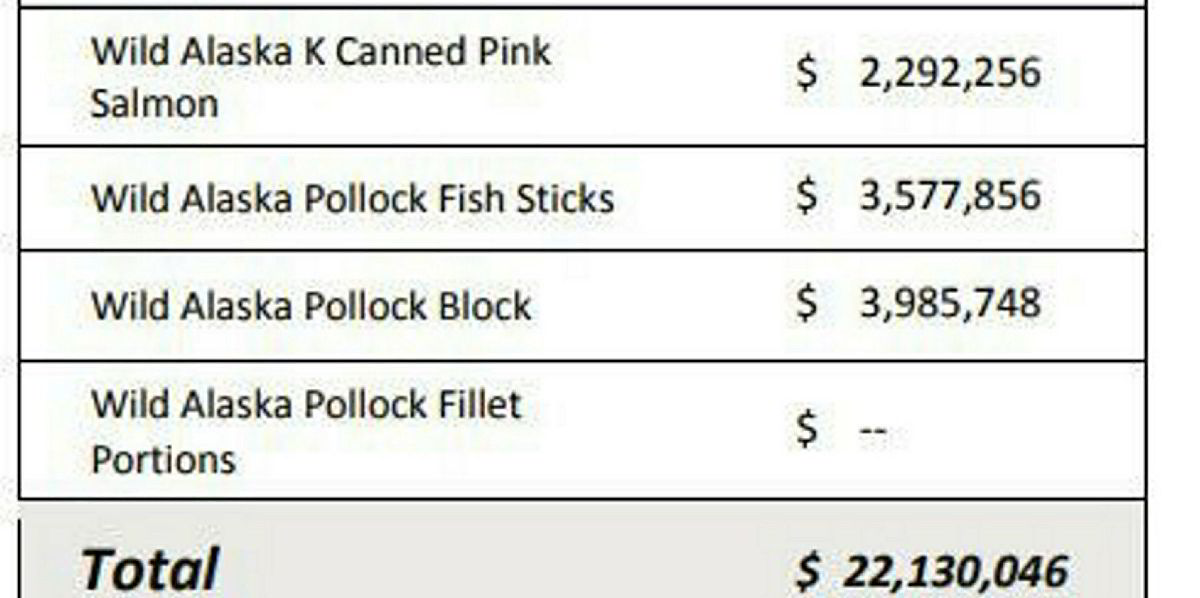Select the Wild Alaska Pollock Block label

coord(310,305)
